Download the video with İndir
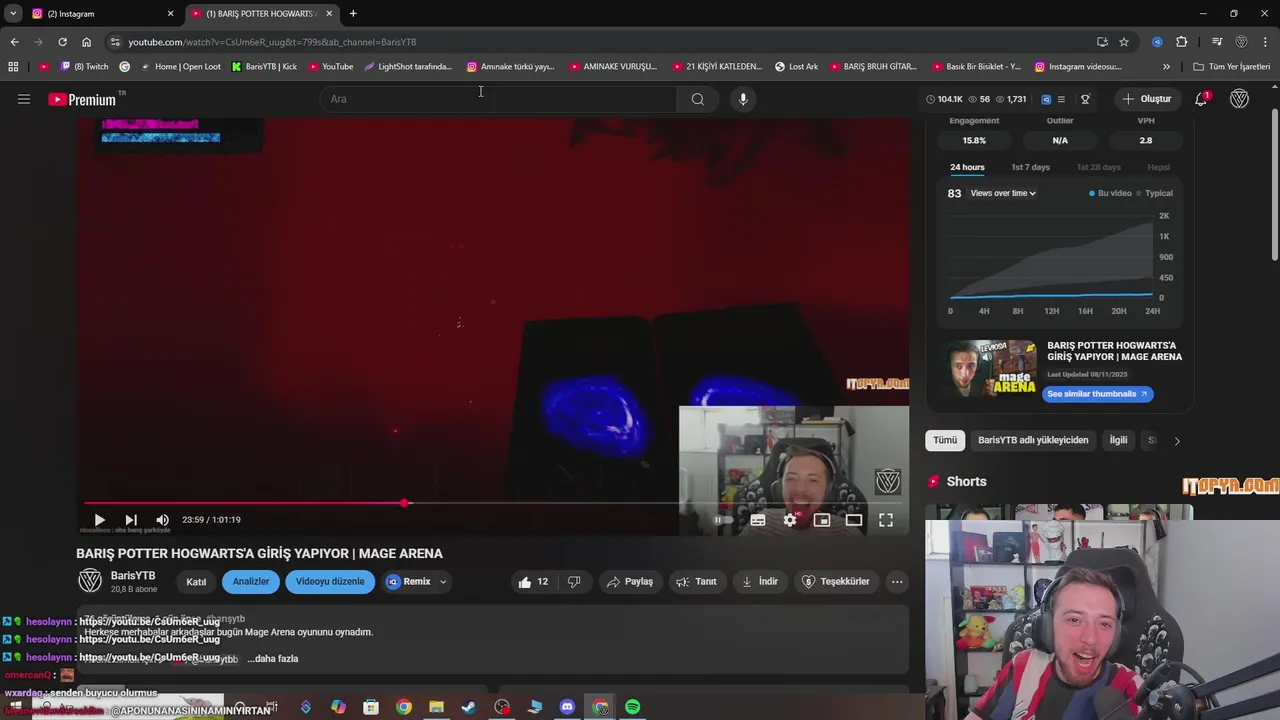The width and height of the screenshot is (1280, 720). click(x=759, y=581)
